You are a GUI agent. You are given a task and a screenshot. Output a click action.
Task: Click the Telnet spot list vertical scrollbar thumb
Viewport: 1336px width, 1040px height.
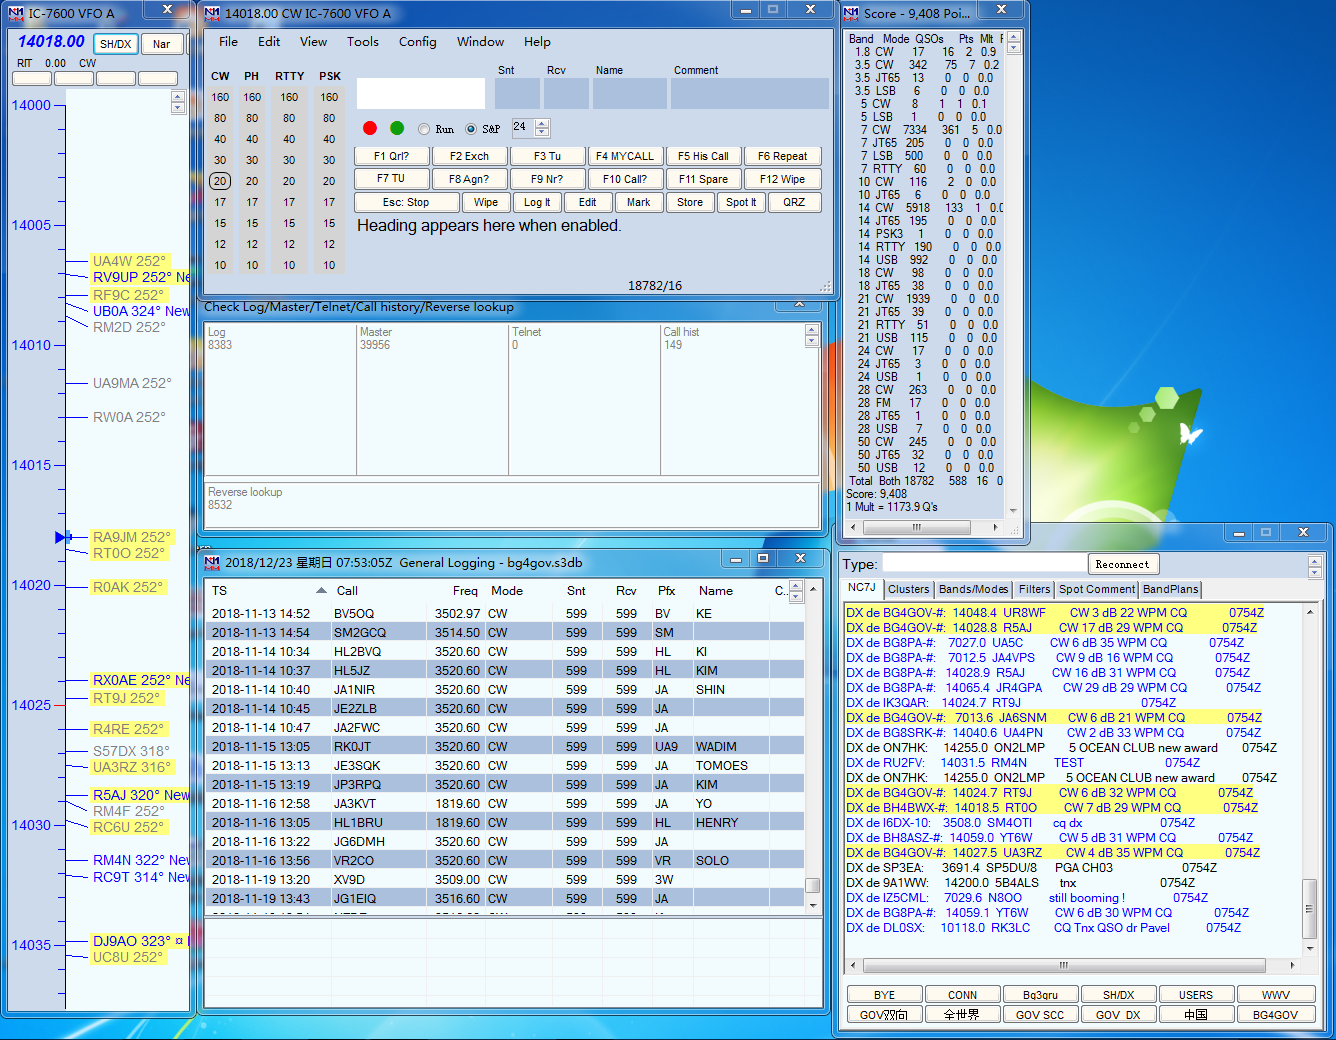[1310, 908]
